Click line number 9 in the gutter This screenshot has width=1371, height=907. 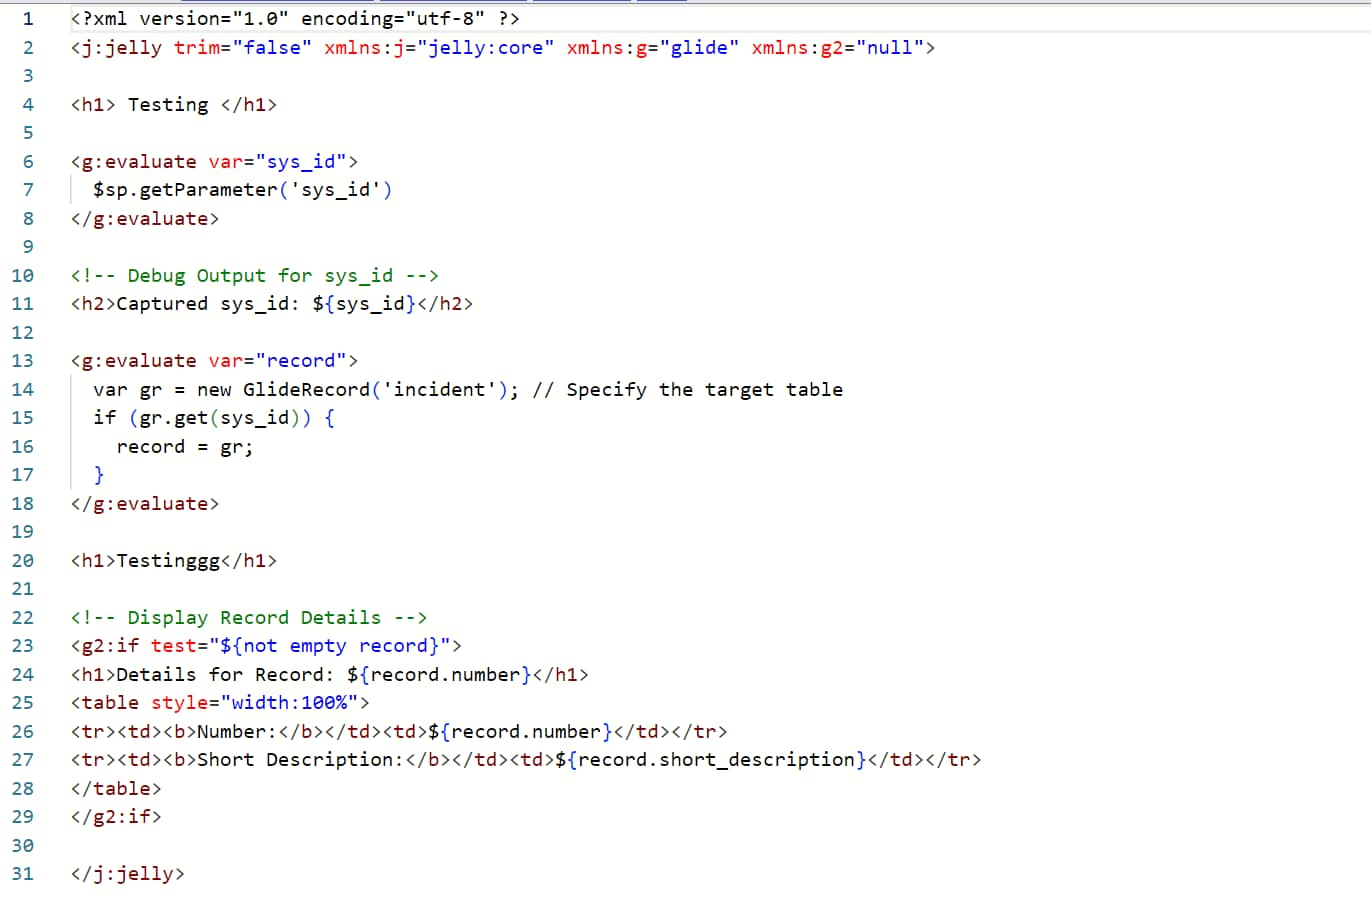28,246
